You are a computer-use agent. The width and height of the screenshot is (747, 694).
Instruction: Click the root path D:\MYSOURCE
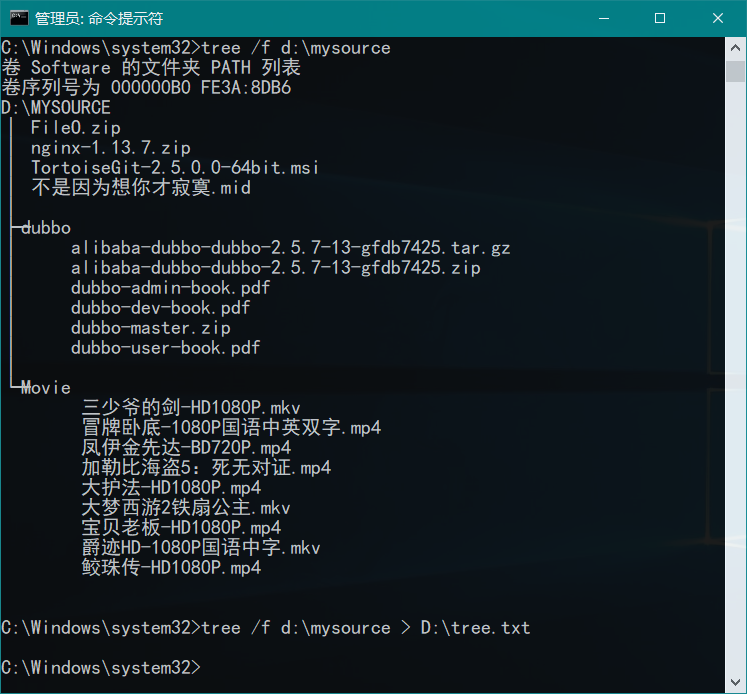(56, 108)
